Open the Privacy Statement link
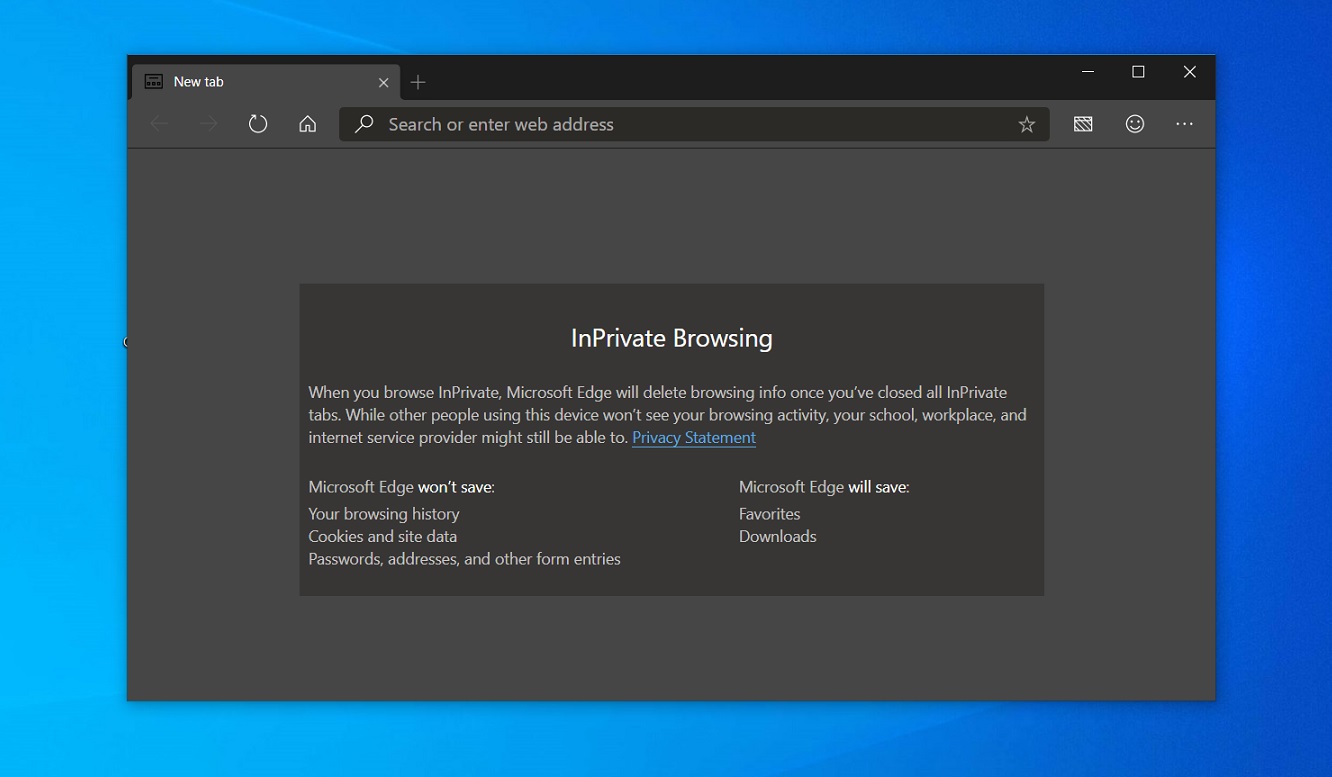Image resolution: width=1332 pixels, height=777 pixels. click(694, 438)
